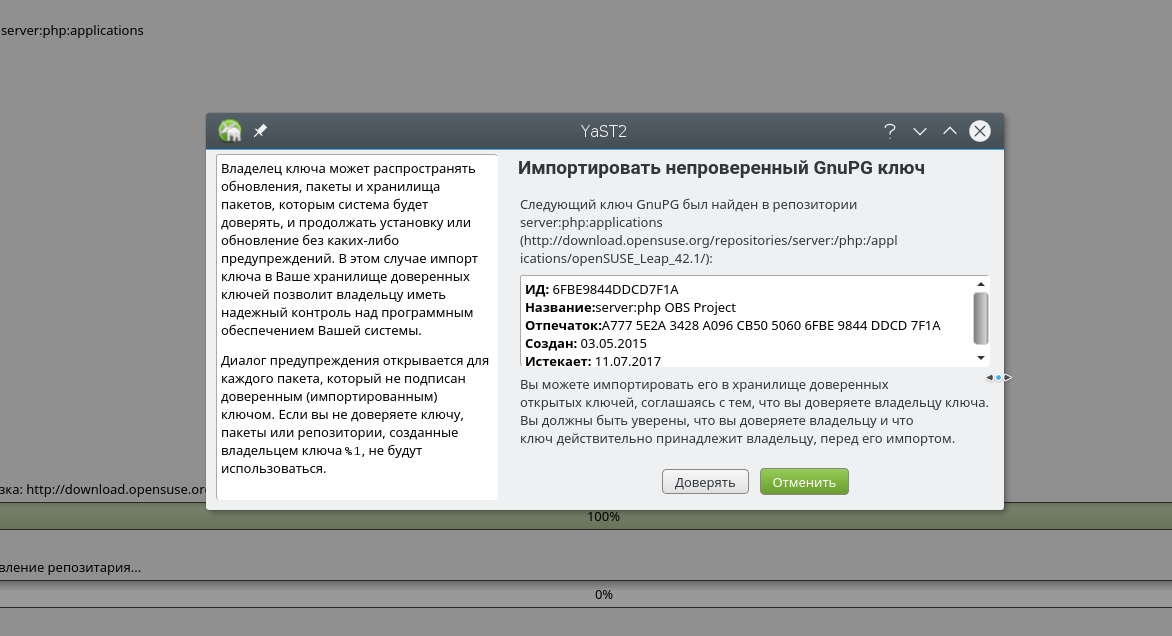Click the help paragraph starting Владелец ключа
The height and width of the screenshot is (636, 1172).
point(350,249)
